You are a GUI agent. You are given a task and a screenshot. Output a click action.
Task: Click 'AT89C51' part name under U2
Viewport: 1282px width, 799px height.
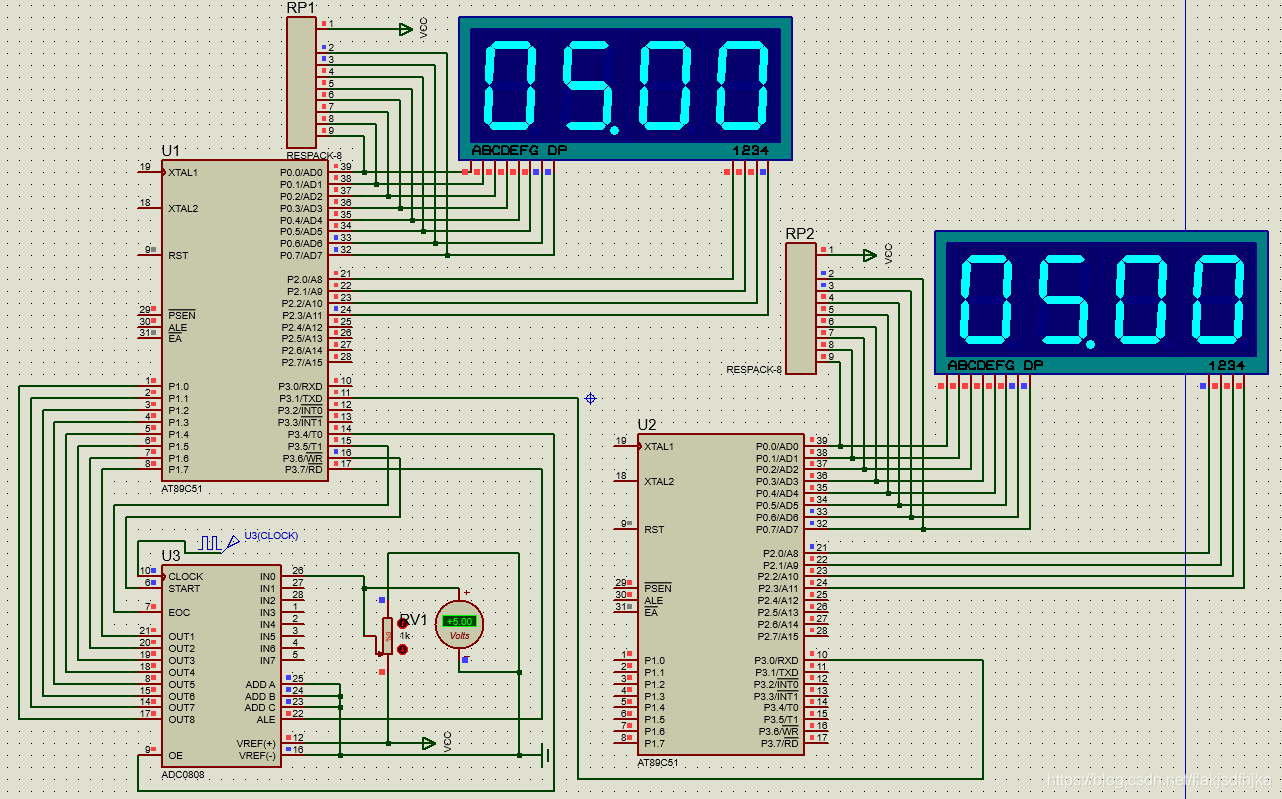click(x=658, y=762)
